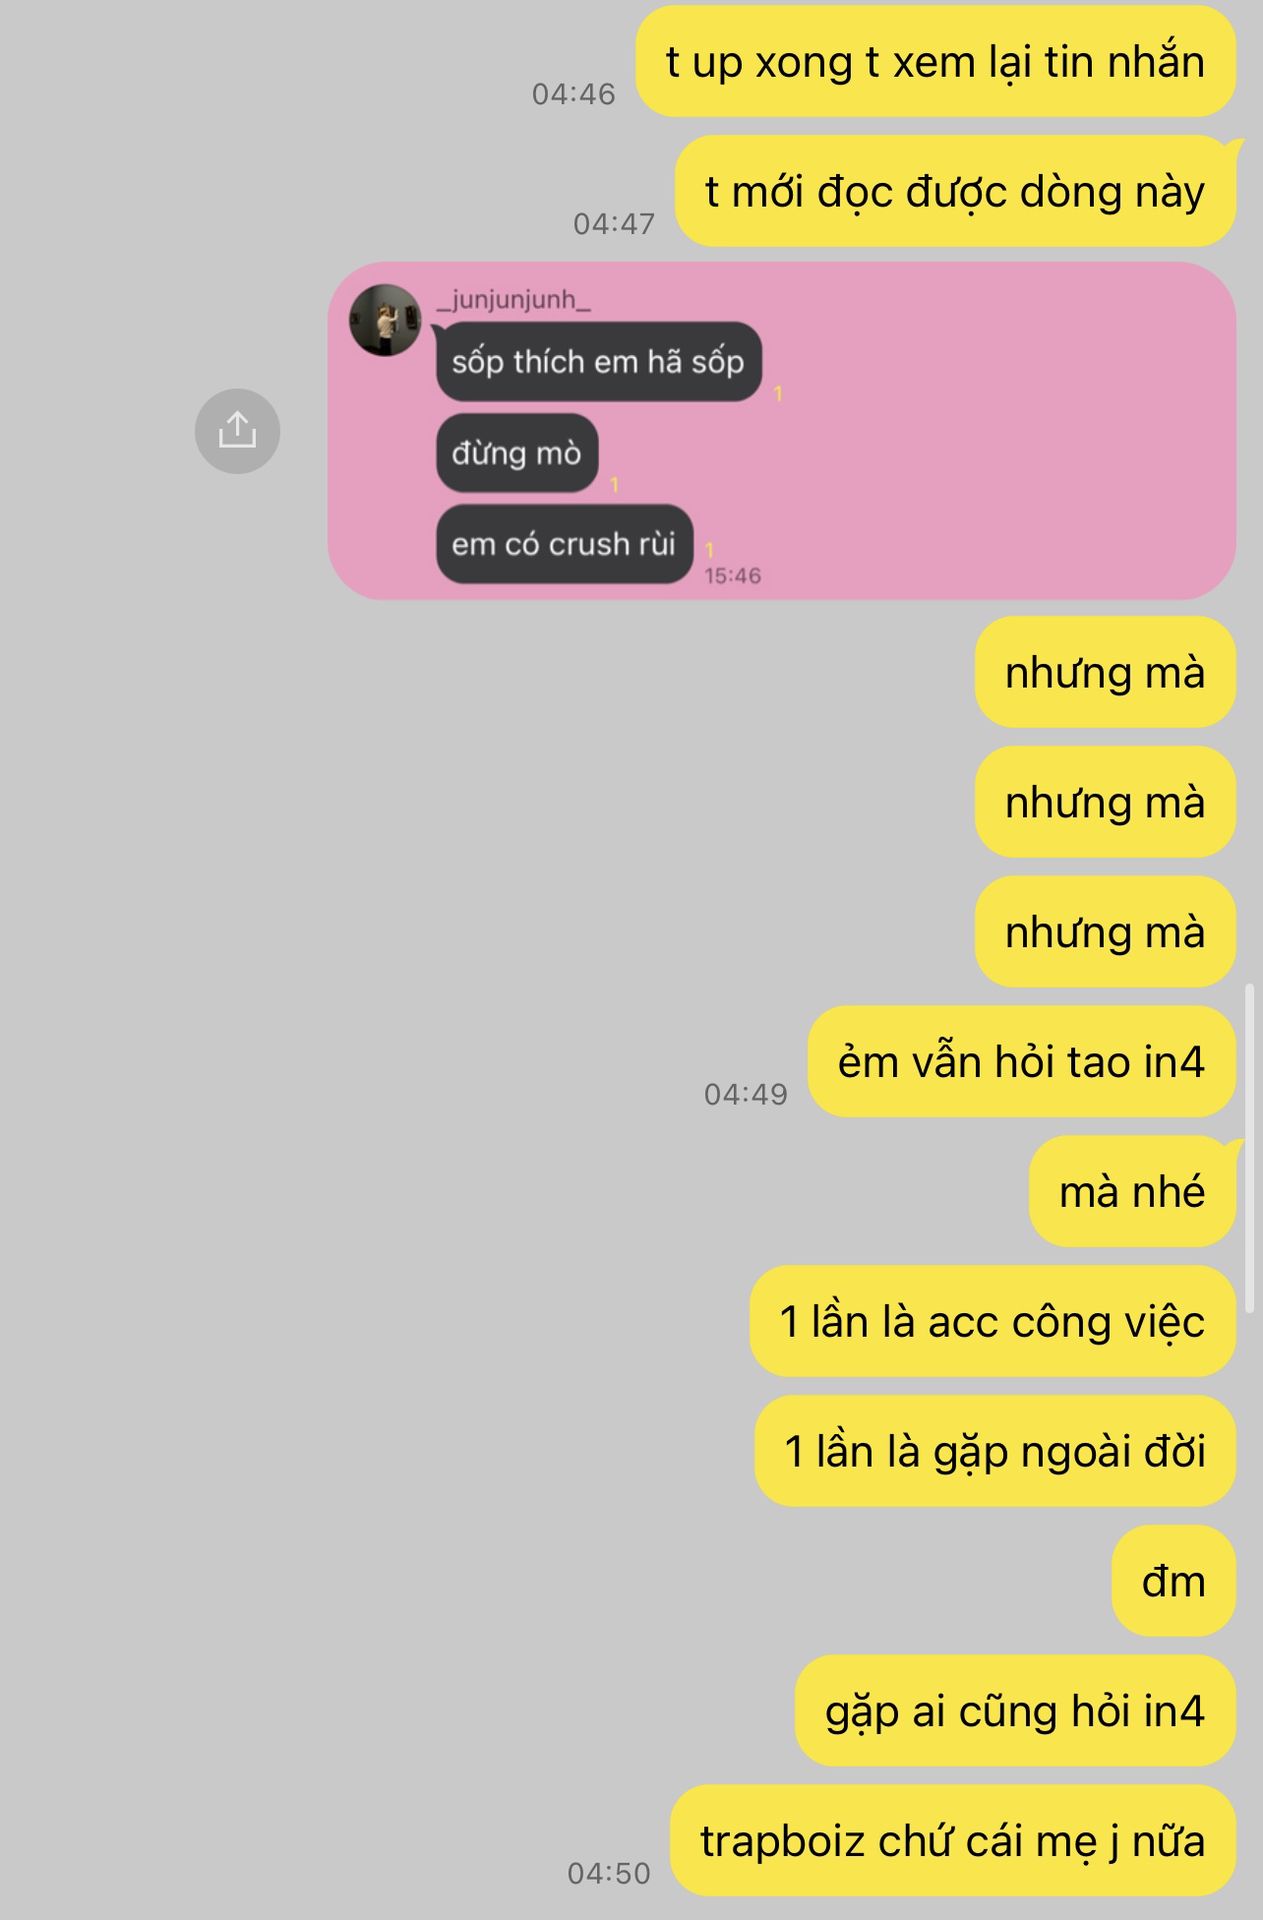Select the 'mà nhé' message bubble
Screen dimensions: 1263x1920
1133,1191
